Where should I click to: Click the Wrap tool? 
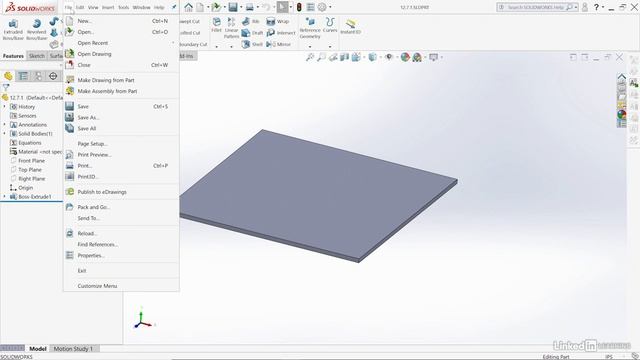pyautogui.click(x=278, y=21)
